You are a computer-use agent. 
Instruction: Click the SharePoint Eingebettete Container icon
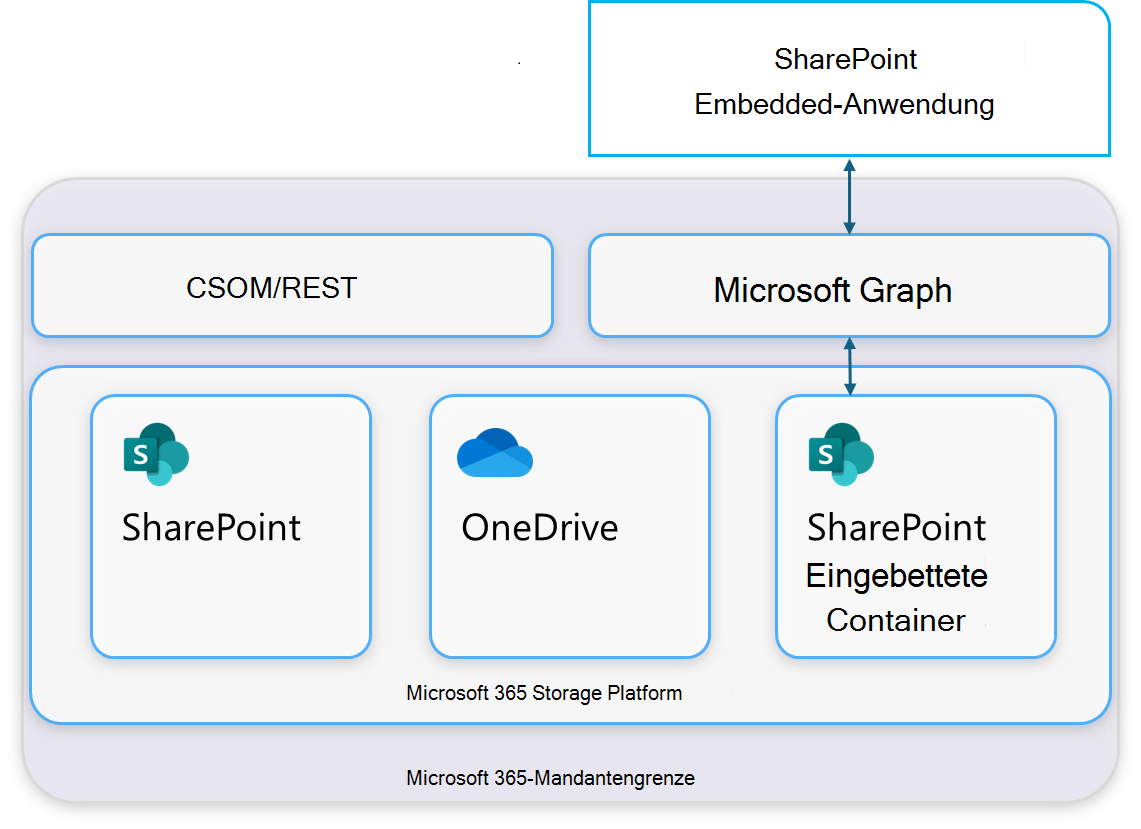(840, 452)
